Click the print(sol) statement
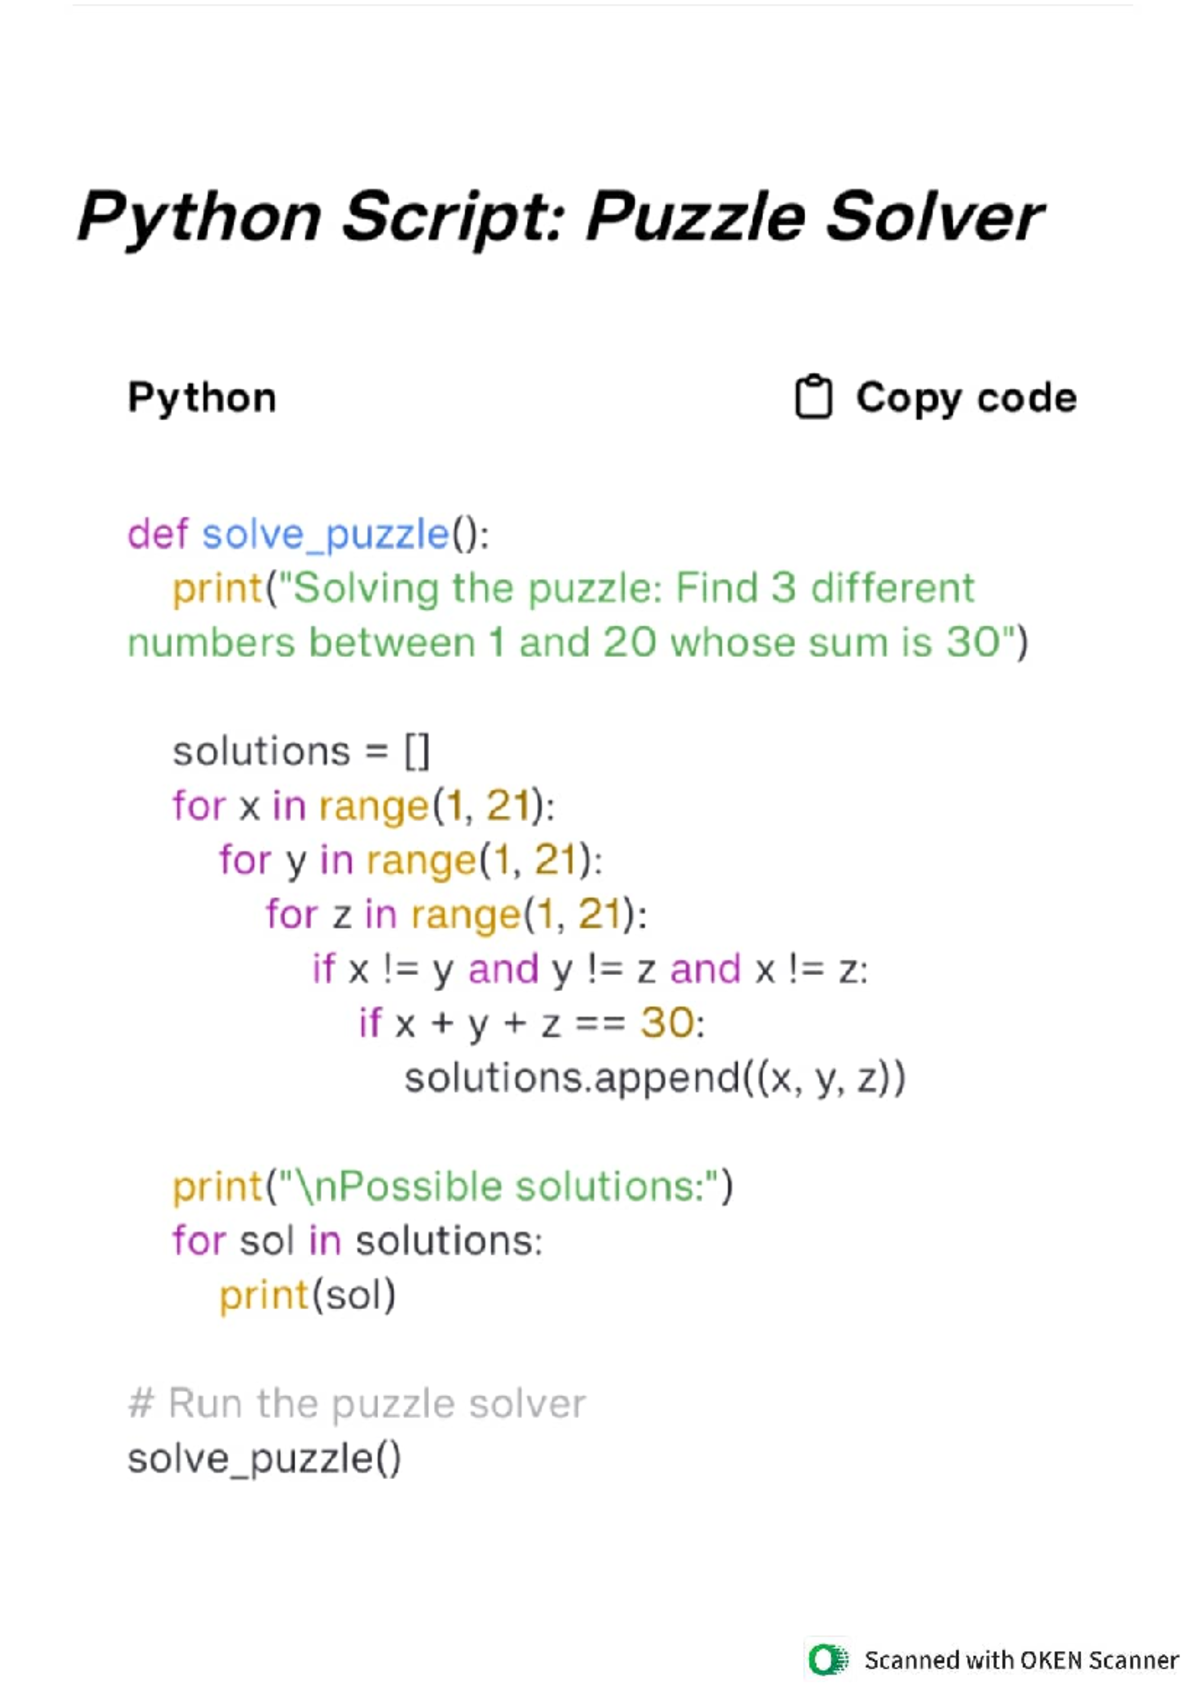The height and width of the screenshot is (1698, 1200). tap(308, 1295)
